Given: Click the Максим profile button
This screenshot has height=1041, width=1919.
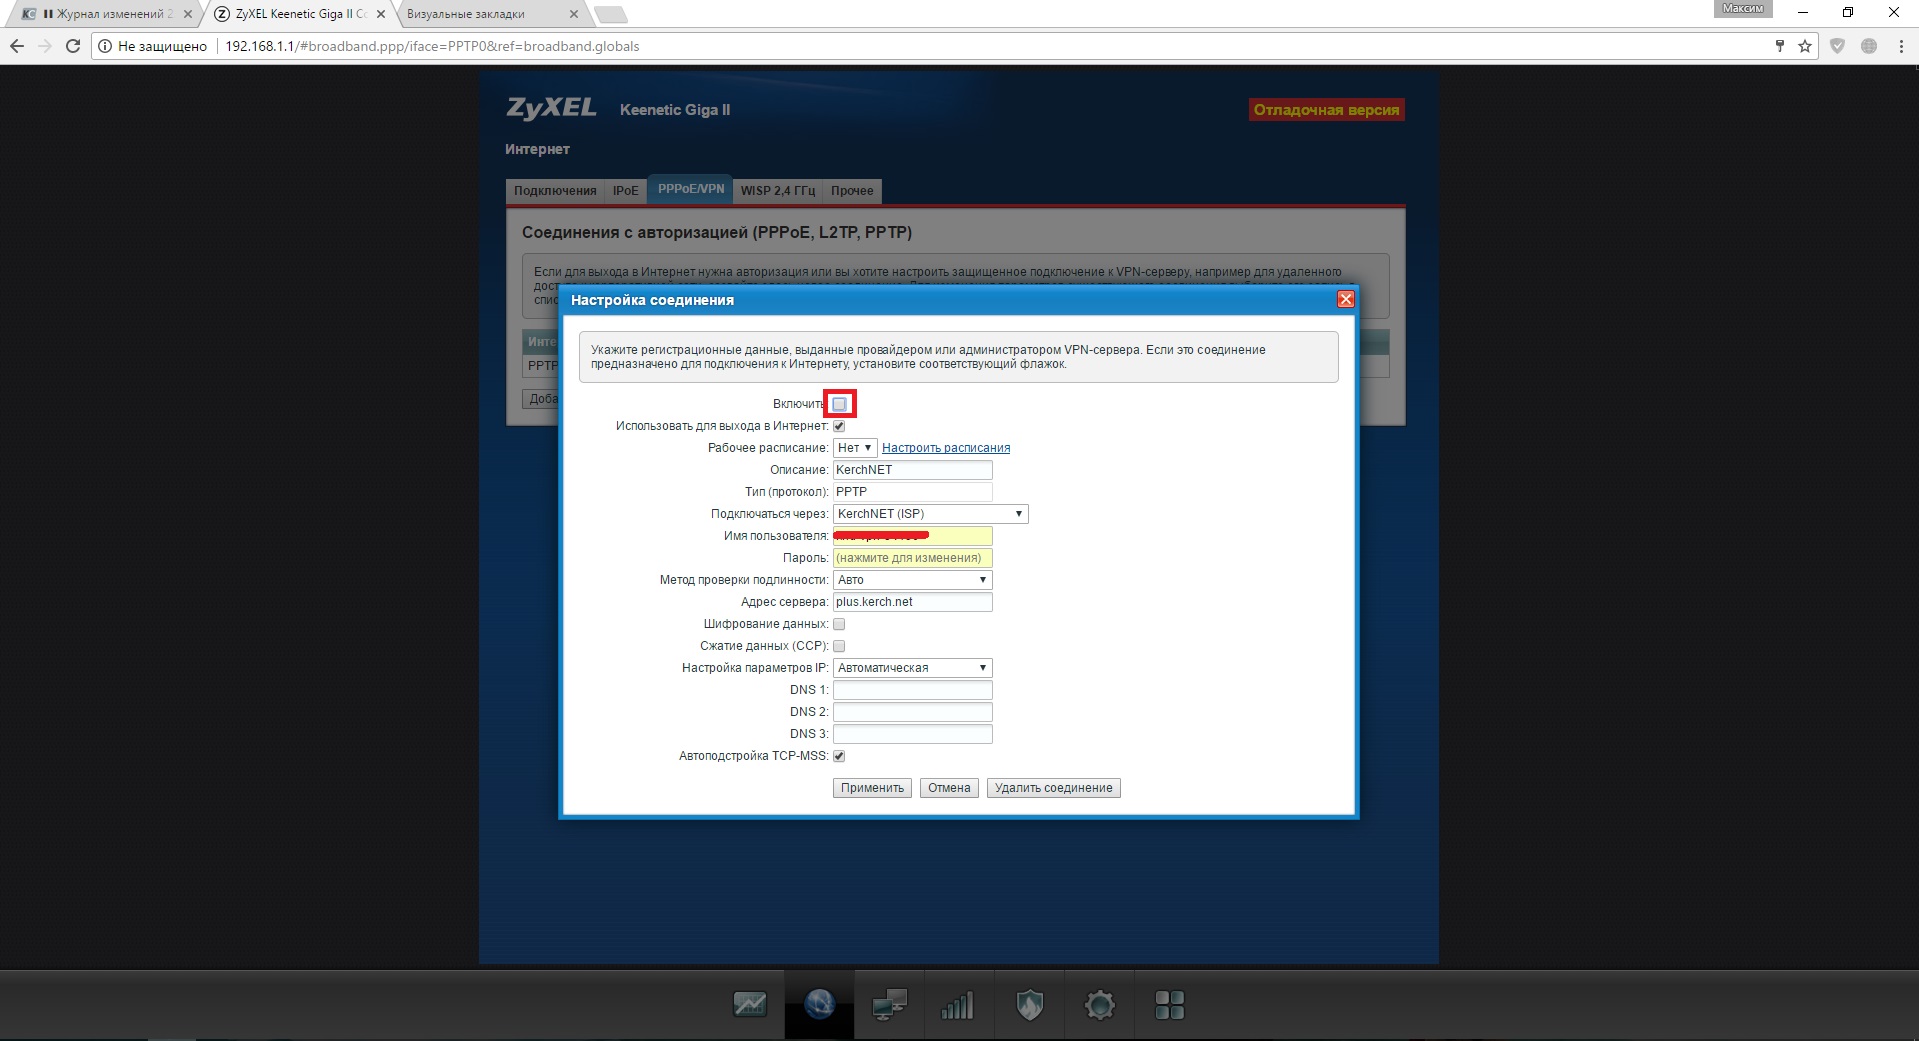Looking at the screenshot, I should tap(1743, 8).
